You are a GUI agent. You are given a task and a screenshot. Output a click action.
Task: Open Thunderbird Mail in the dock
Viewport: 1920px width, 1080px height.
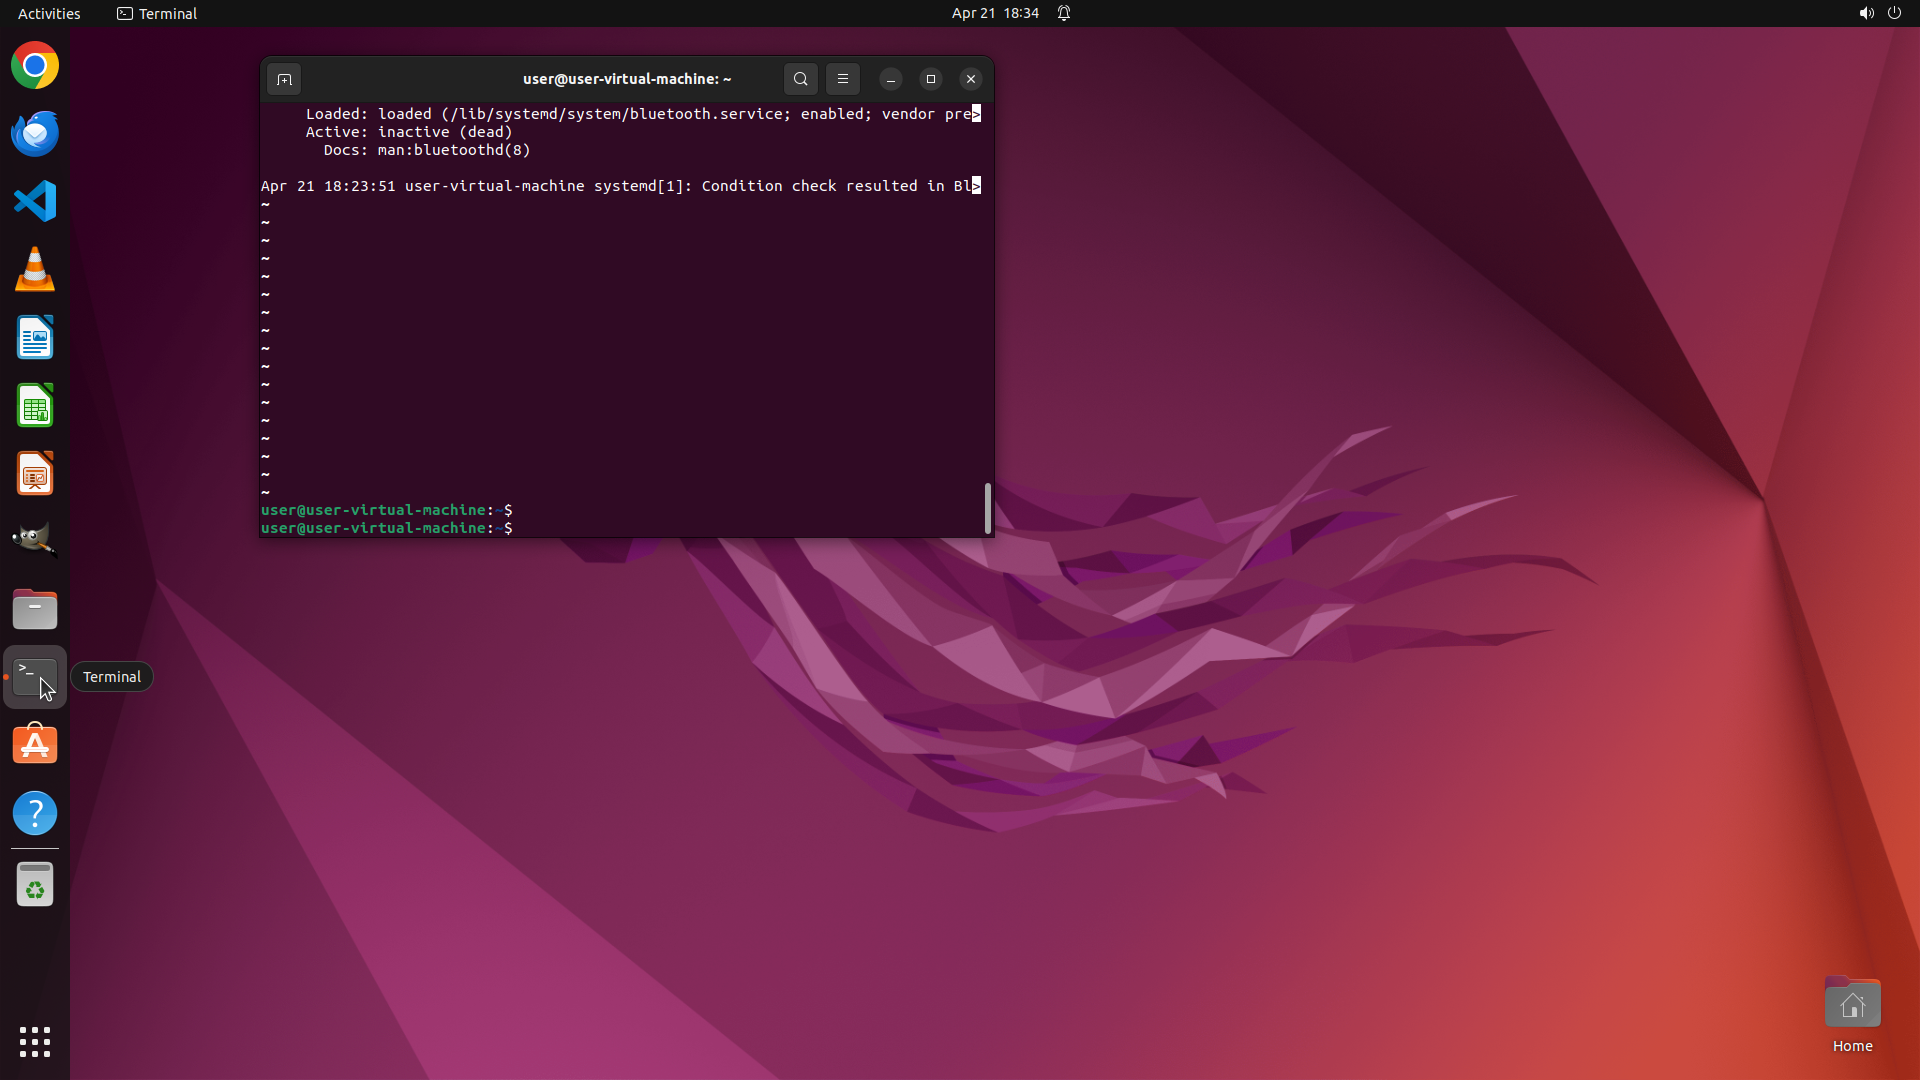click(35, 134)
